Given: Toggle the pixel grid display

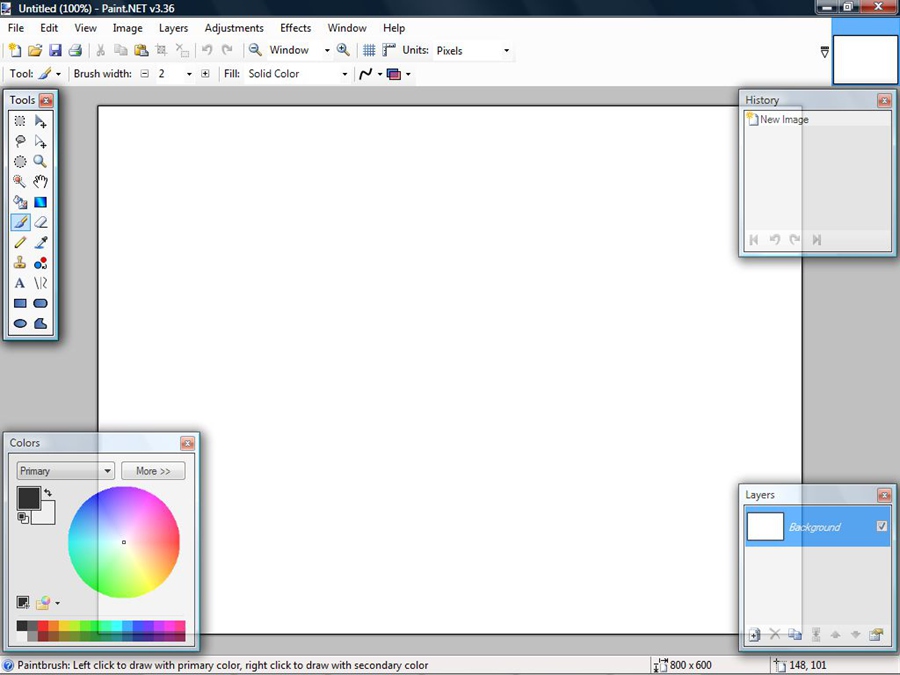Looking at the screenshot, I should [x=369, y=51].
